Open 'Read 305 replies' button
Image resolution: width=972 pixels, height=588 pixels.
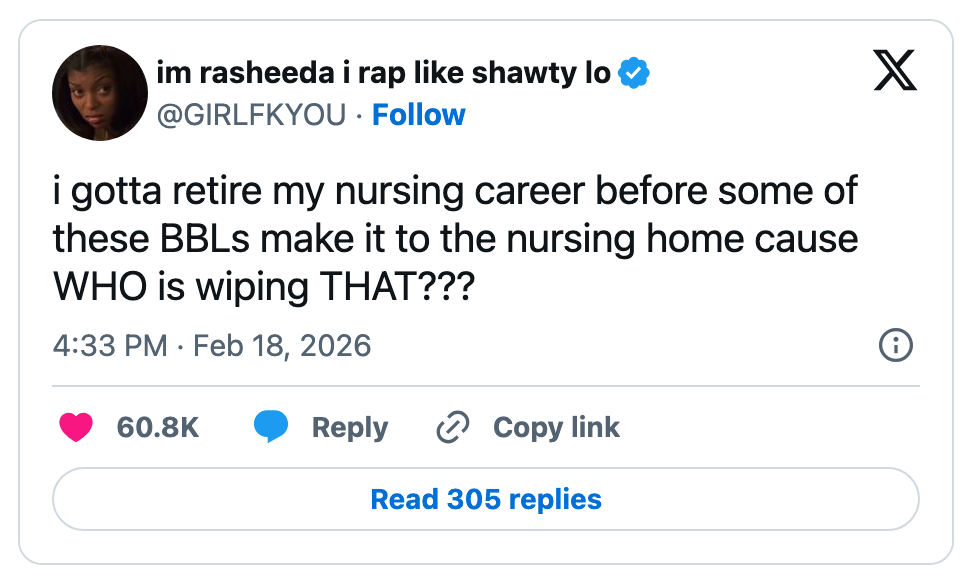click(486, 499)
